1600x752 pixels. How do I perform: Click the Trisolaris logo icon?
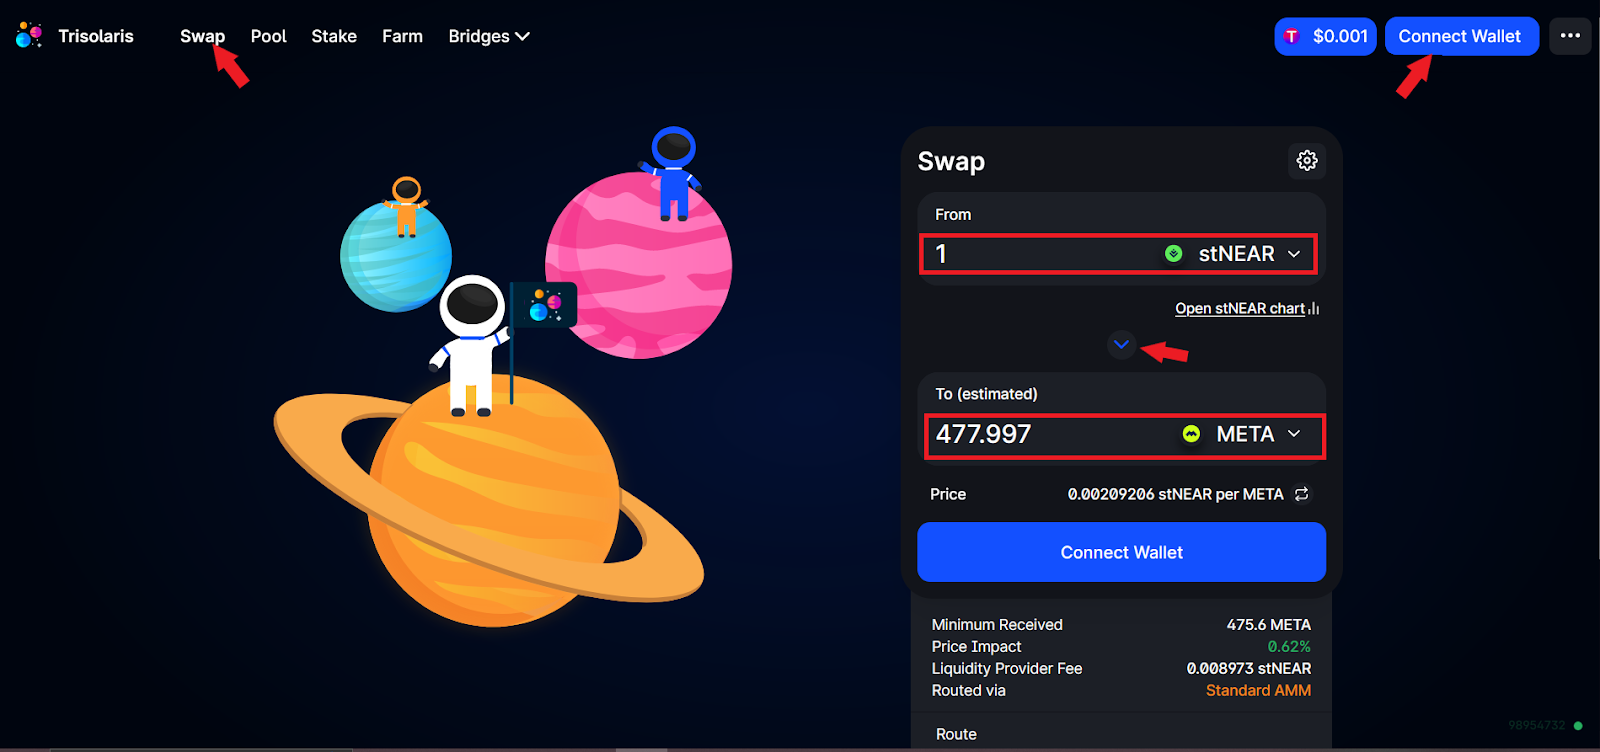tap(29, 35)
